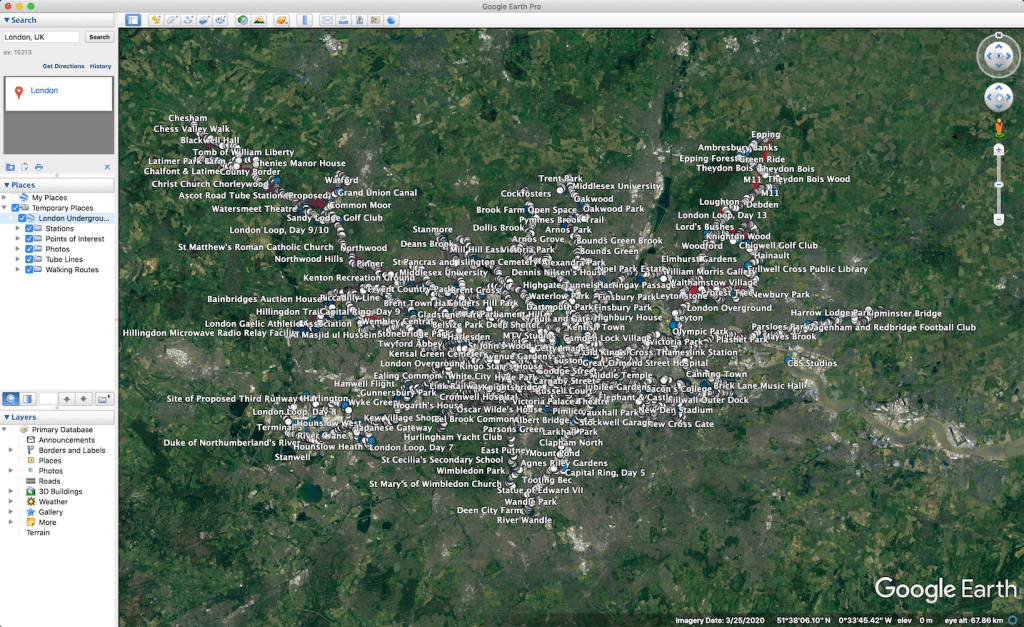Expand the Points of Interest folder
Image resolution: width=1024 pixels, height=627 pixels.
click(18, 238)
